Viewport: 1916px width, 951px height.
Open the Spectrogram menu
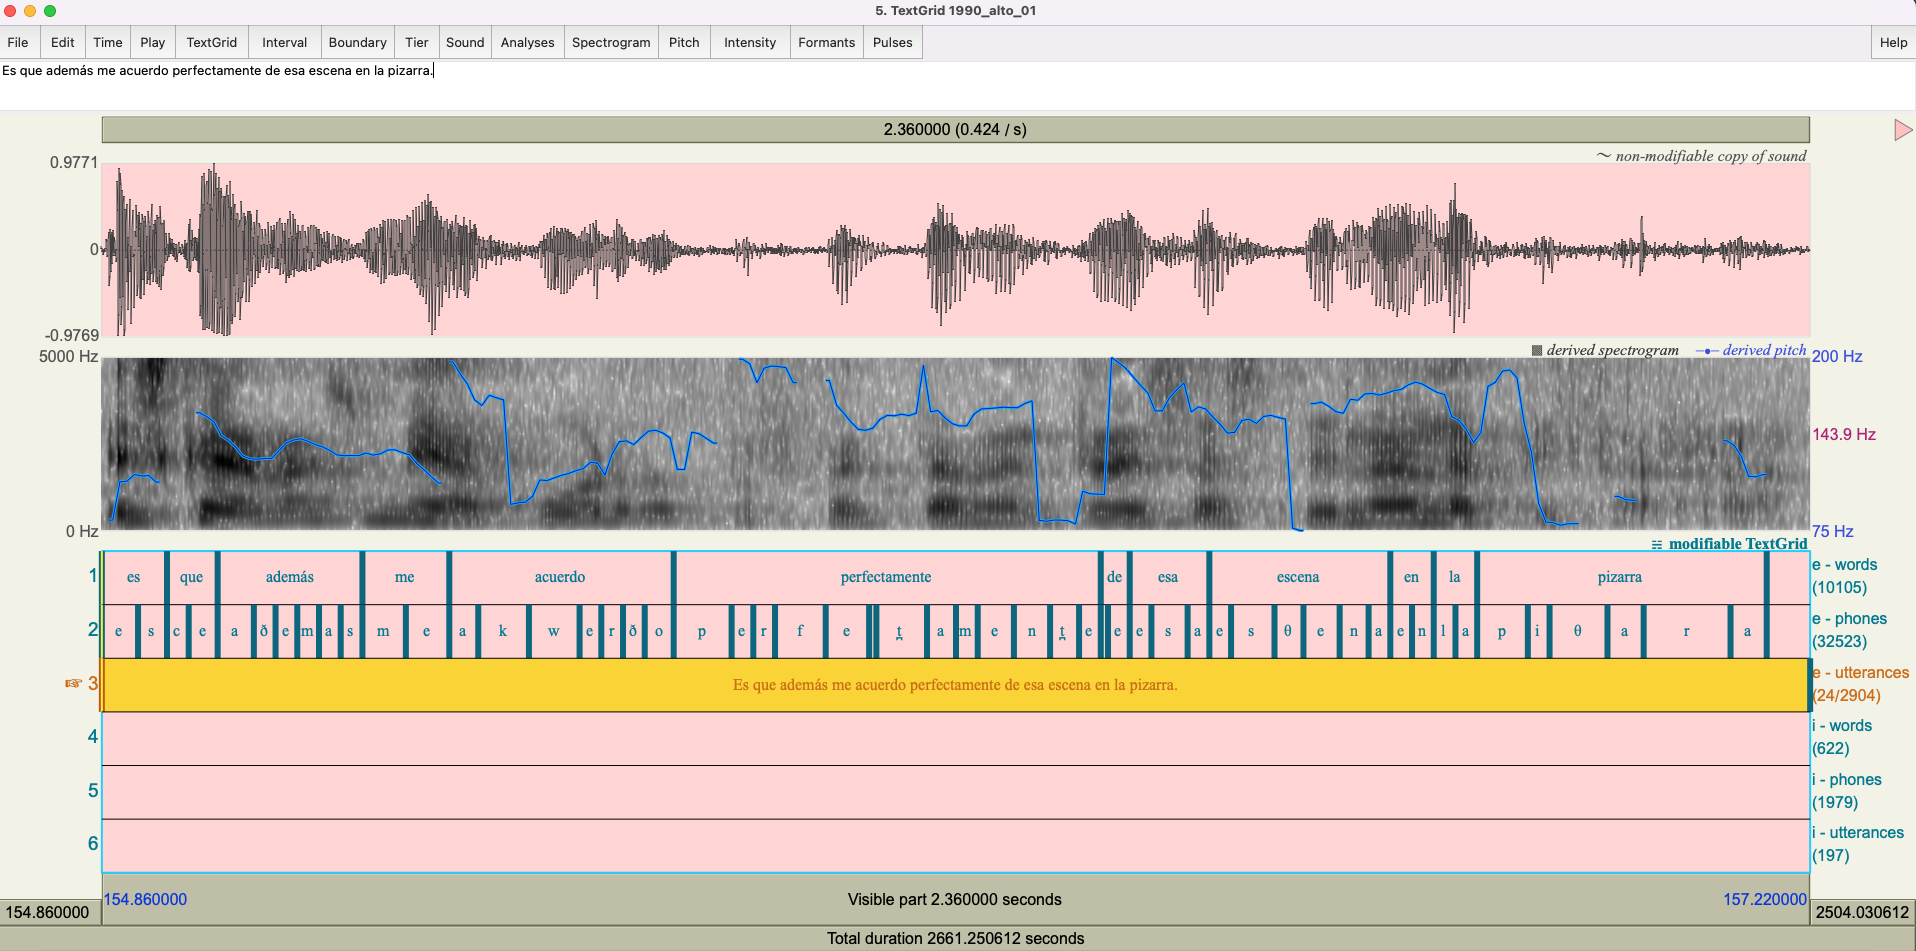pos(610,43)
